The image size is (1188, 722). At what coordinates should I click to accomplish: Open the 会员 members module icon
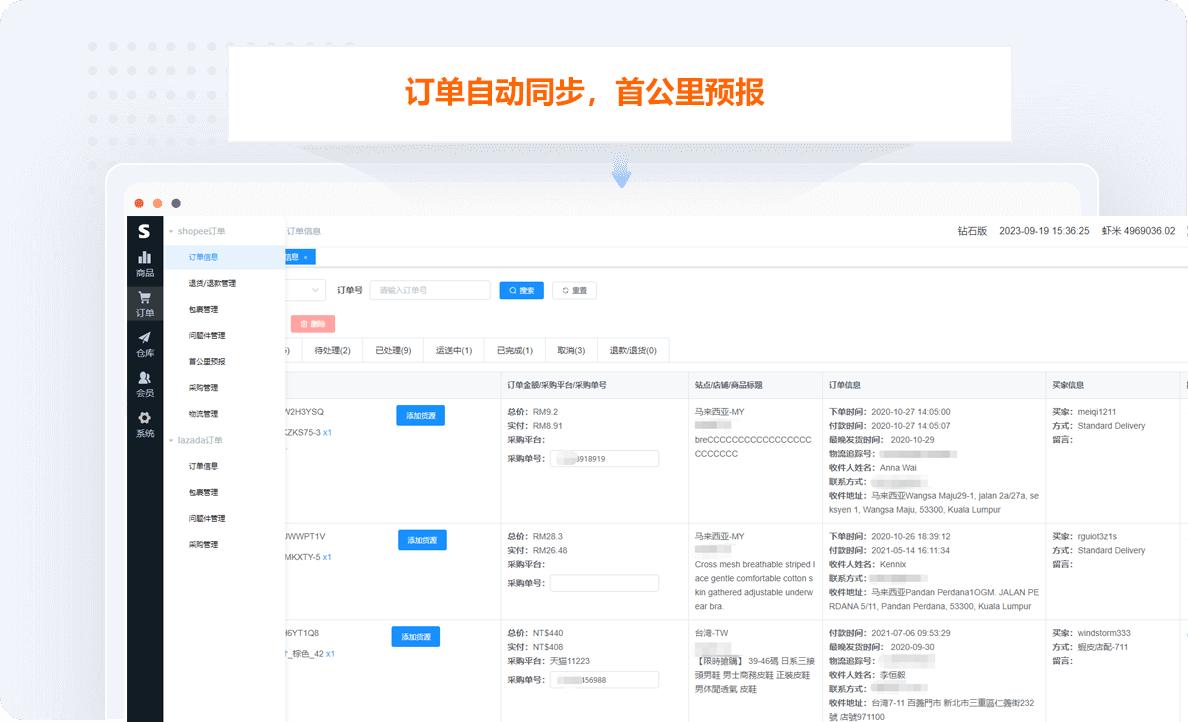coord(144,380)
